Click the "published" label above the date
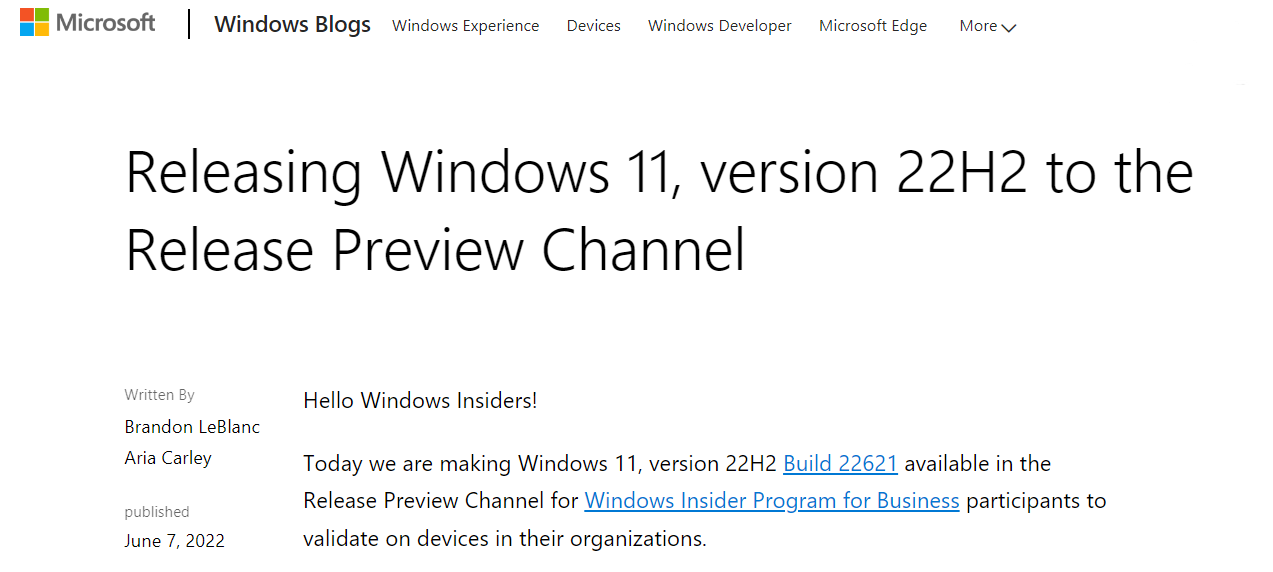 (x=157, y=512)
